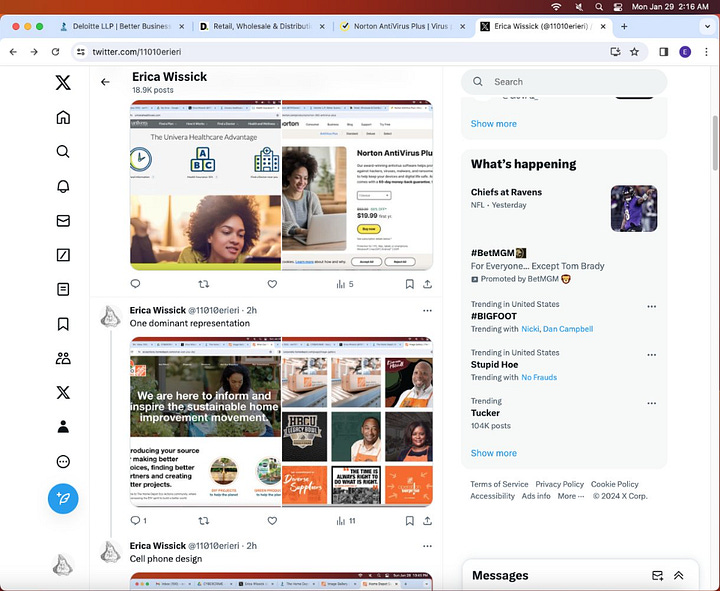This screenshot has width=720, height=591.
Task: Click the Search input field
Action: 564,82
